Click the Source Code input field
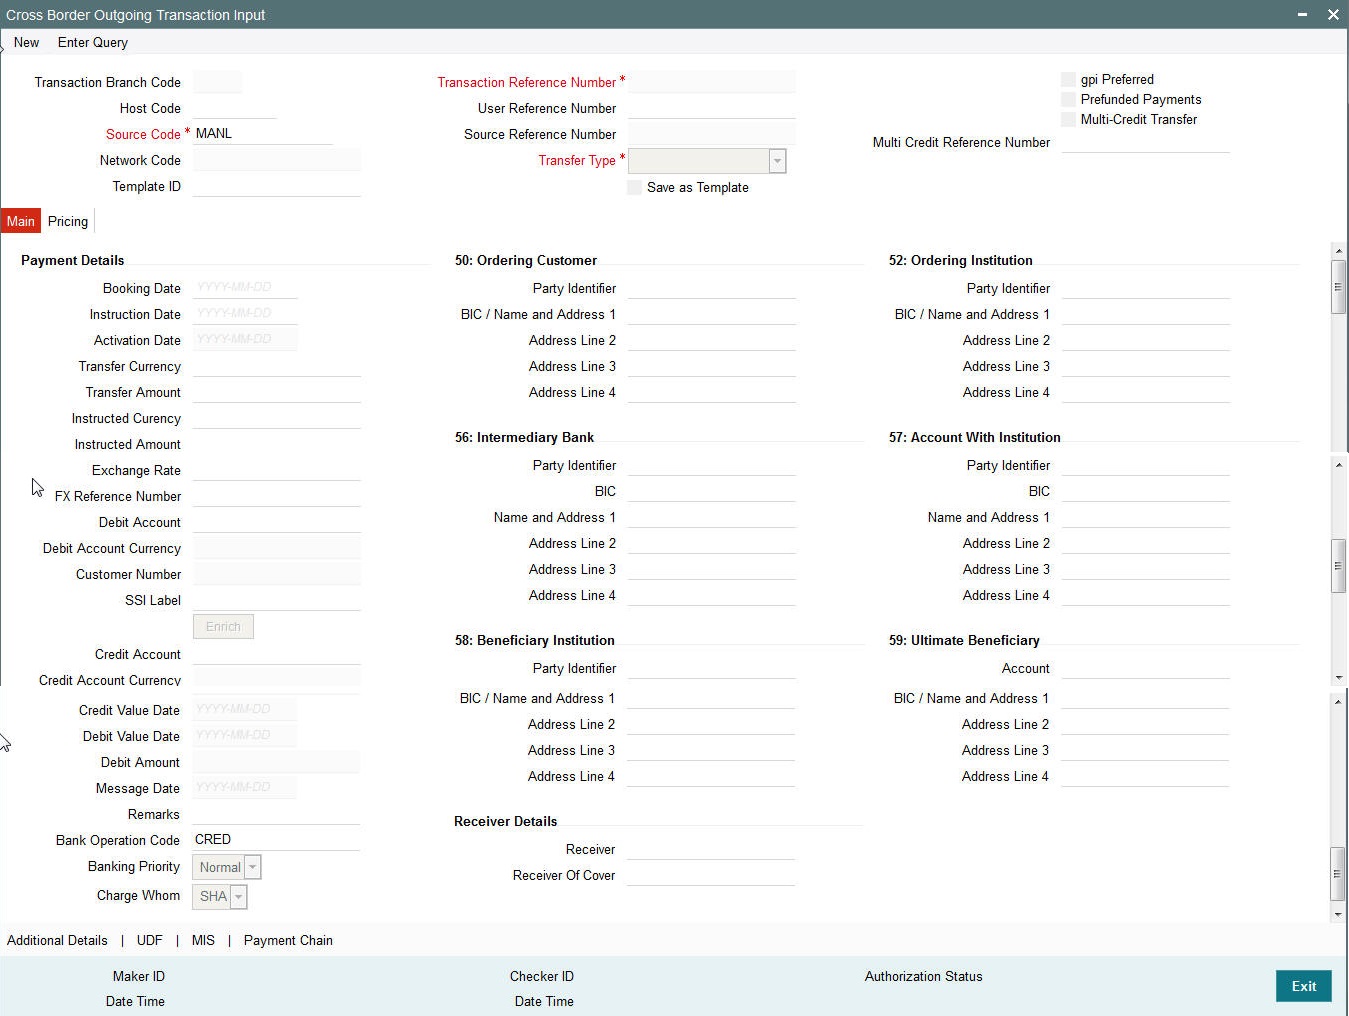 [263, 134]
